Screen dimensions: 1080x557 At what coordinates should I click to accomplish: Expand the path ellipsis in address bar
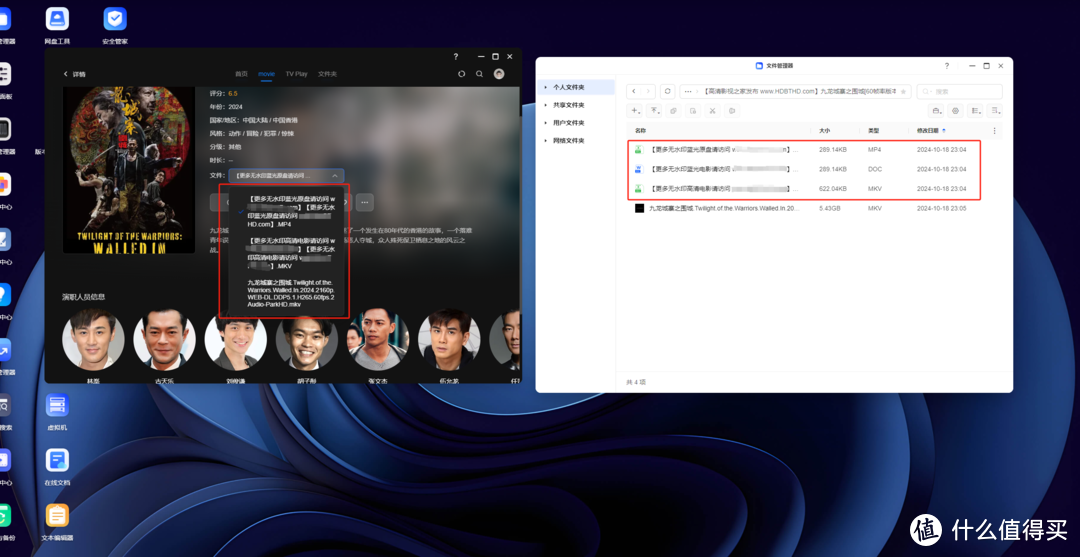tap(687, 92)
